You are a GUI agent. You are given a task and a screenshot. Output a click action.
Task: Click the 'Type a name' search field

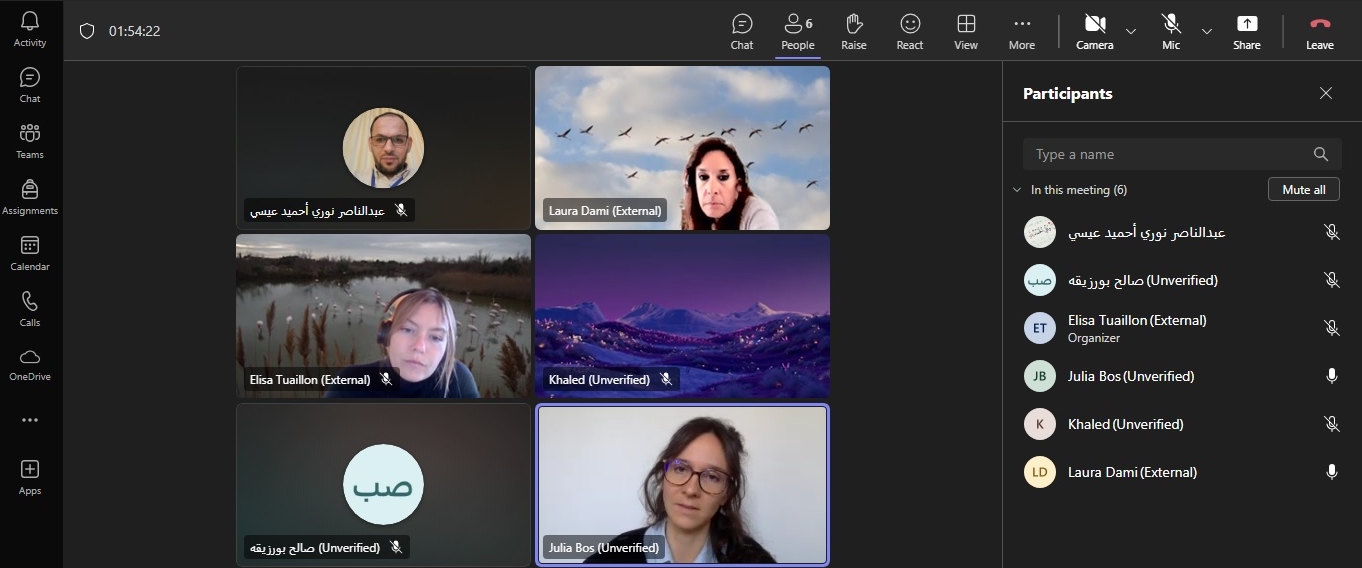pyautogui.click(x=1170, y=154)
